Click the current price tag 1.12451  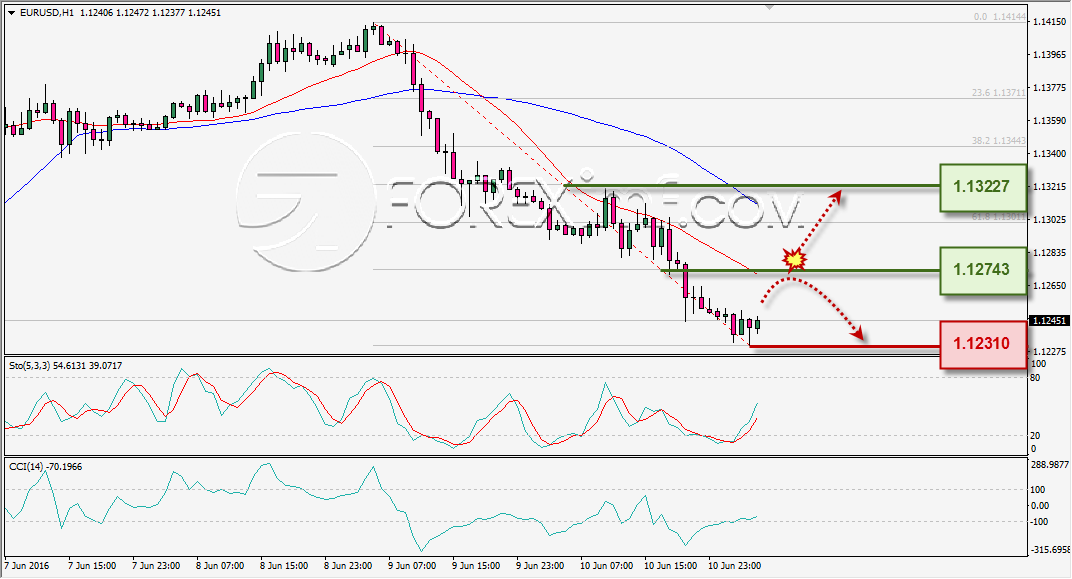pyautogui.click(x=1049, y=321)
